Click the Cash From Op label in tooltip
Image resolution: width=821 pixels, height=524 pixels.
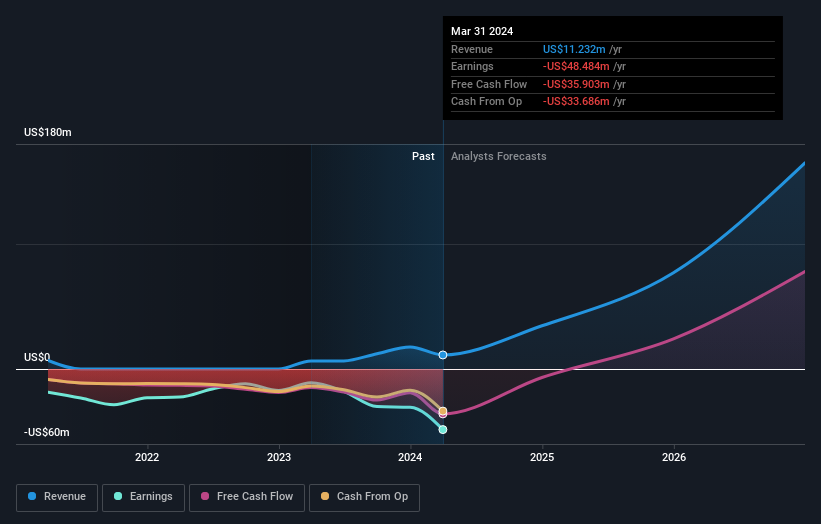pyautogui.click(x=486, y=102)
